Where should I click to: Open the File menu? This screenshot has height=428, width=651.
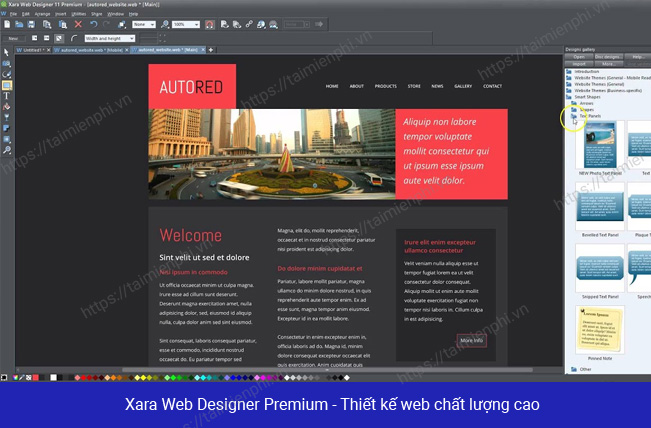coord(13,14)
